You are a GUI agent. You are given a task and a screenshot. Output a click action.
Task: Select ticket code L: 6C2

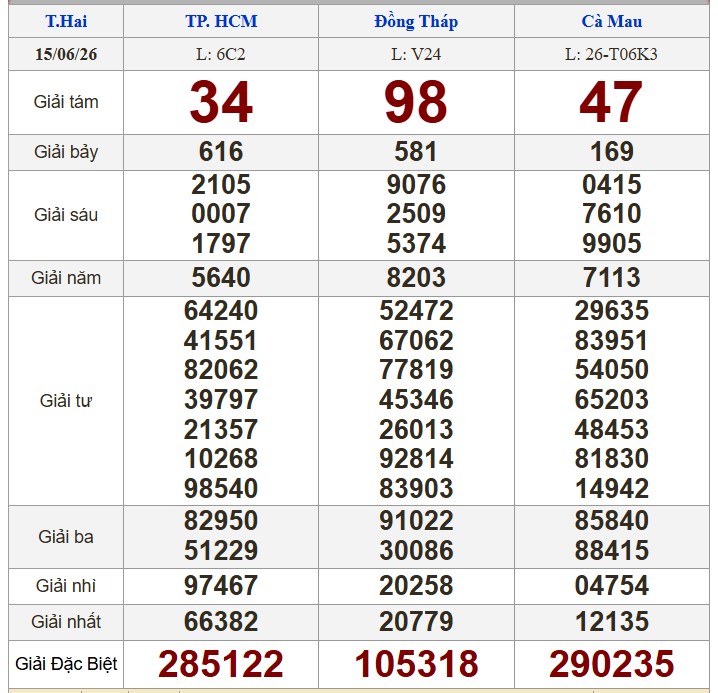(221, 54)
